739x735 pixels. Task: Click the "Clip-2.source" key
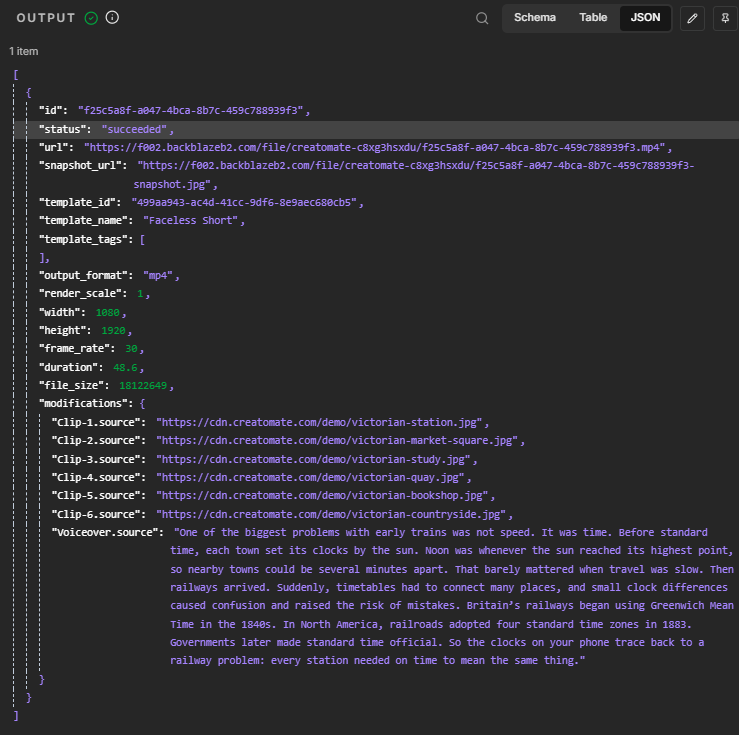click(96, 440)
